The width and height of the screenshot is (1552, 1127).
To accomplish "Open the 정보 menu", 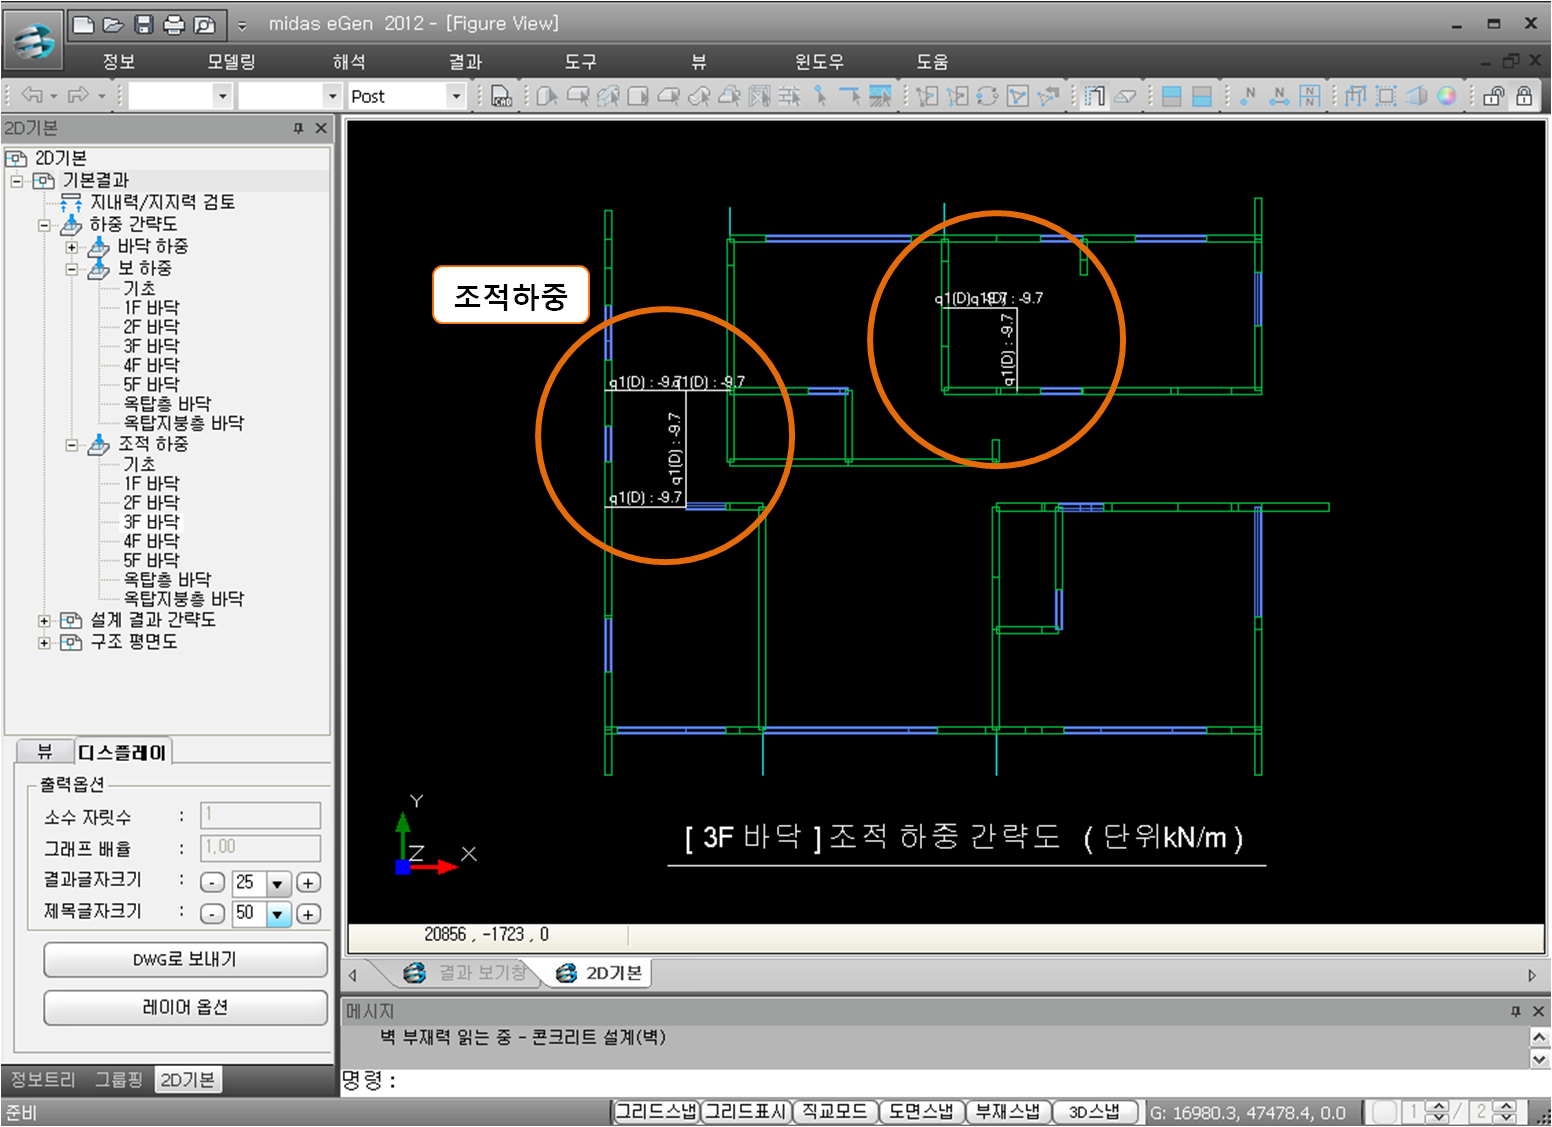I will tap(119, 61).
